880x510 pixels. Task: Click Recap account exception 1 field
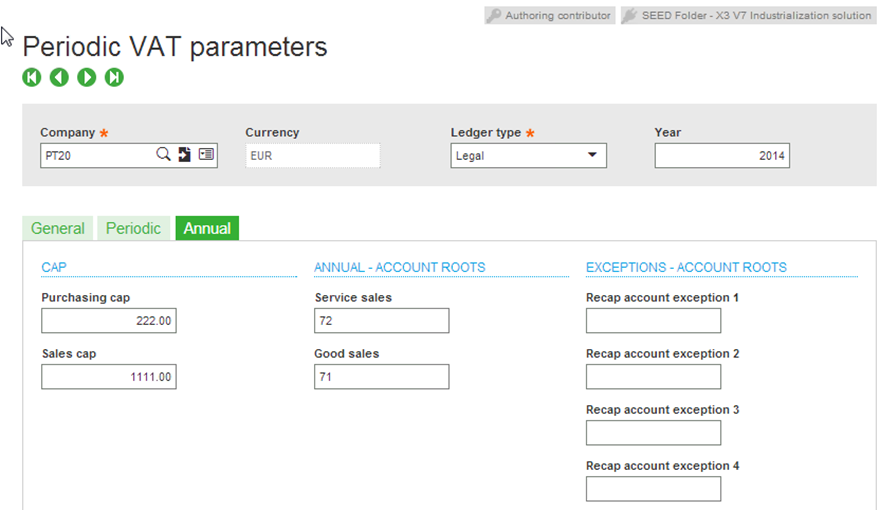point(653,320)
